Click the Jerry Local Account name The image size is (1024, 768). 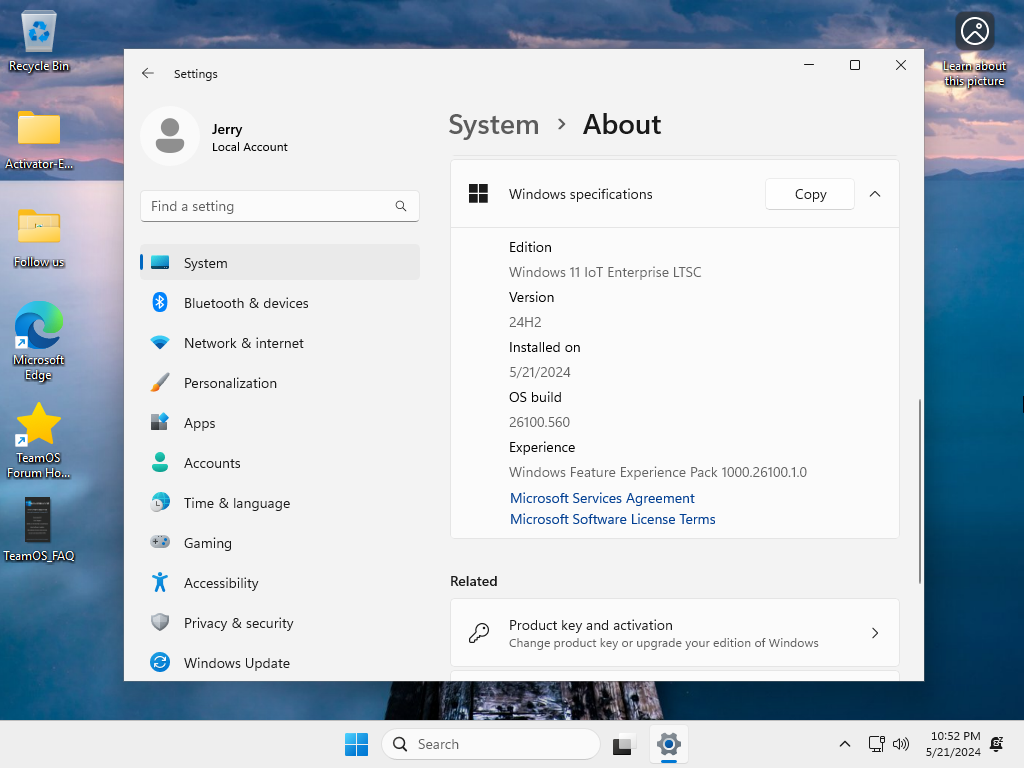click(249, 137)
